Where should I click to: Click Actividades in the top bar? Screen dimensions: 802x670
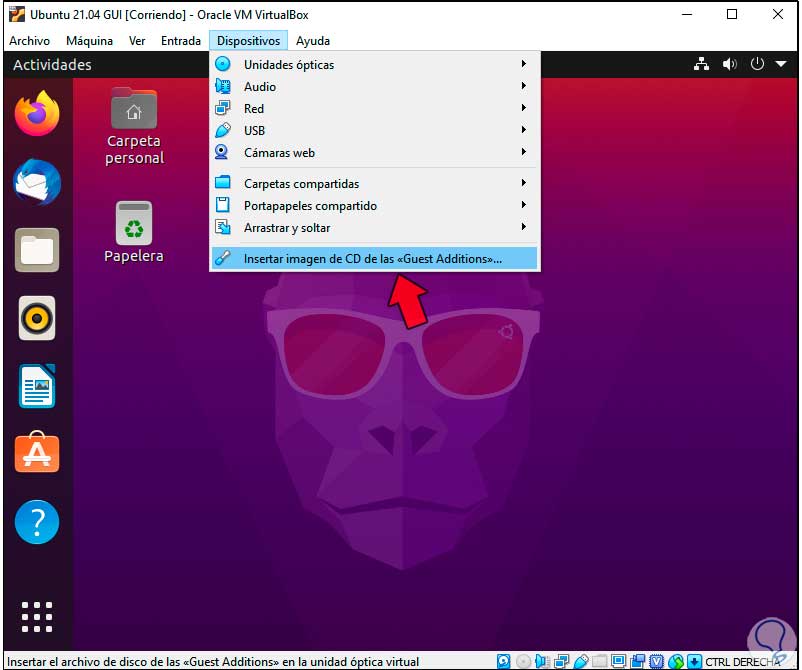click(x=52, y=64)
